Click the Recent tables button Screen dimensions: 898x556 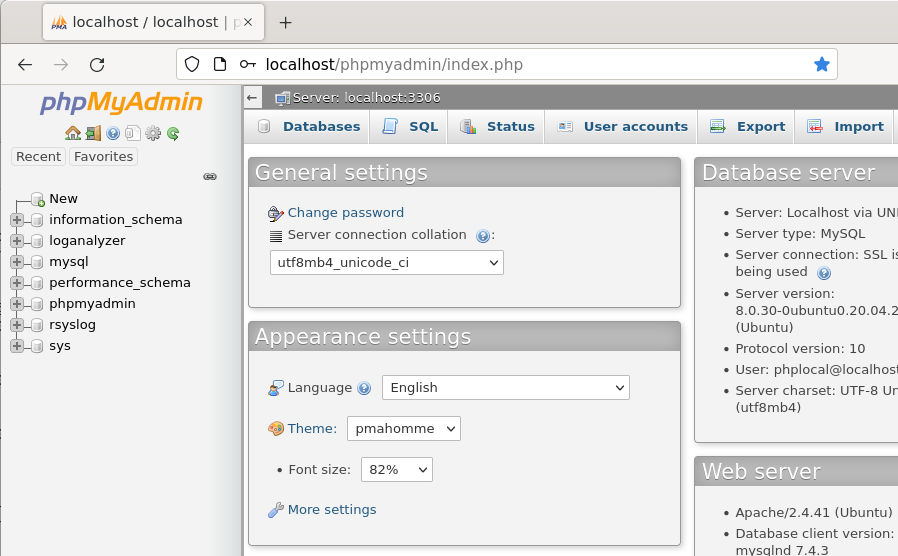38,156
